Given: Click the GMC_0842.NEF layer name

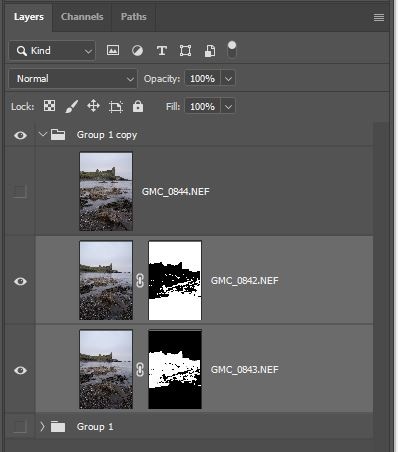Looking at the screenshot, I should 245,281.
